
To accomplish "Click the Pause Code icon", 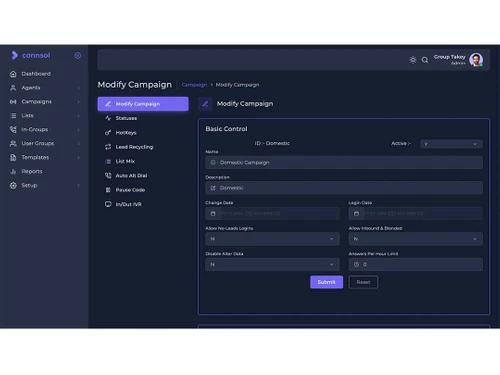I will pos(108,190).
